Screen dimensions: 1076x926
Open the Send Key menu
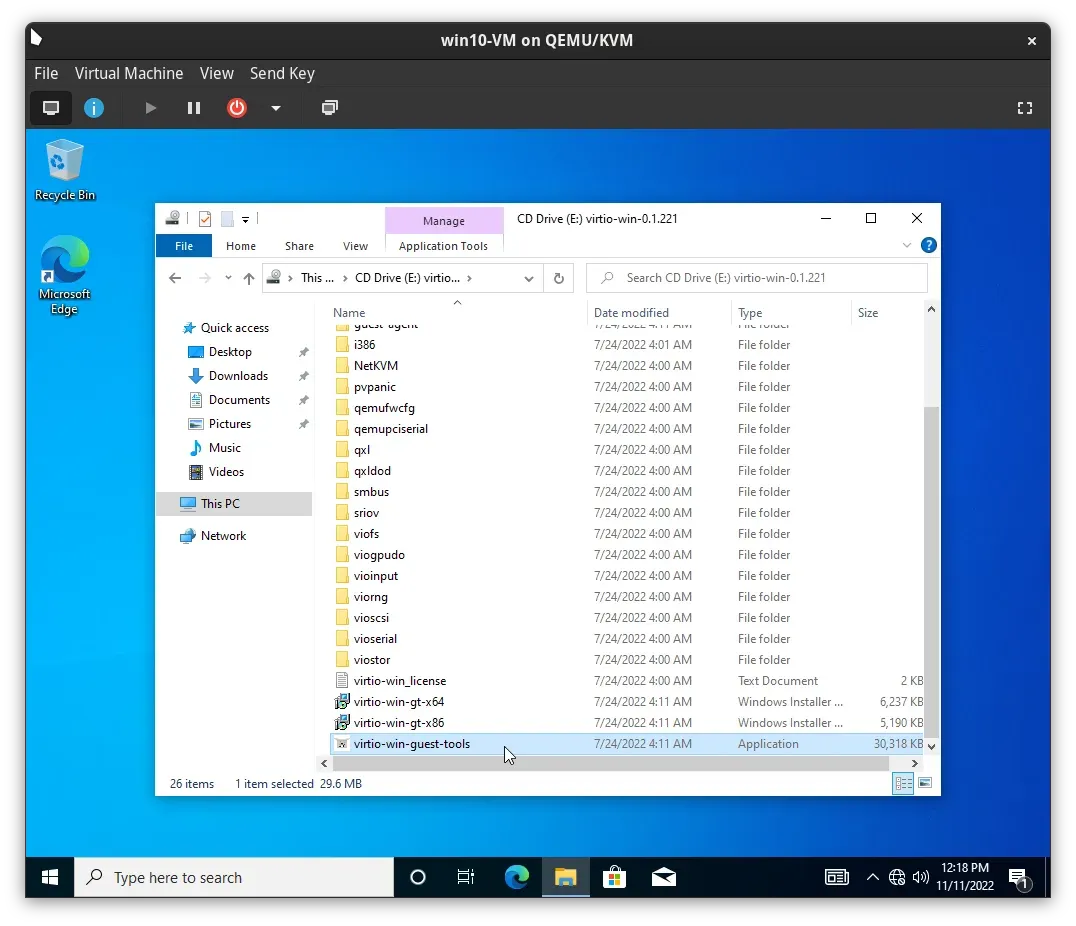(x=282, y=73)
